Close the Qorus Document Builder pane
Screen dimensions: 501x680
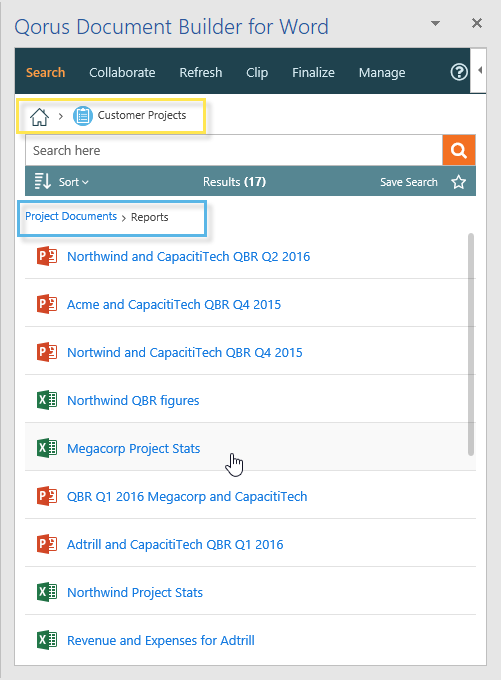477,23
